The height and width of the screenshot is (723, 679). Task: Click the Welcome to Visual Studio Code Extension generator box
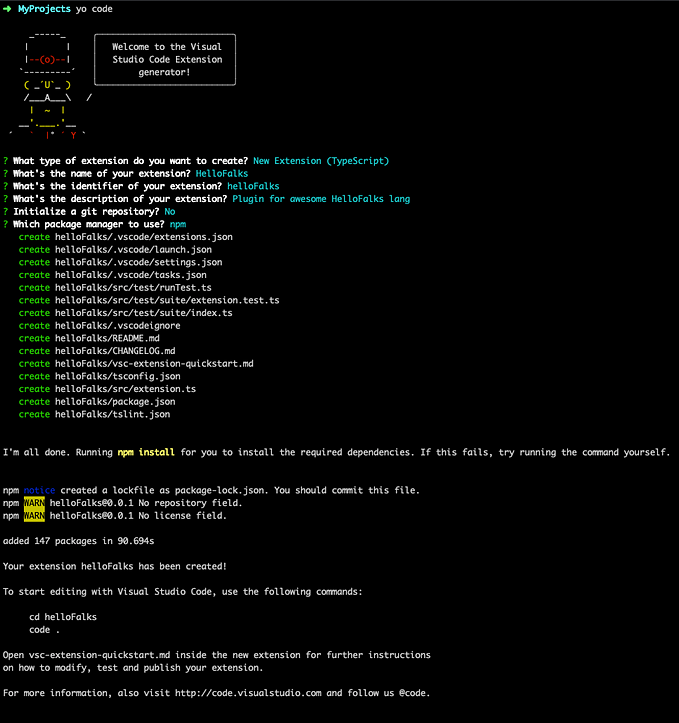165,59
